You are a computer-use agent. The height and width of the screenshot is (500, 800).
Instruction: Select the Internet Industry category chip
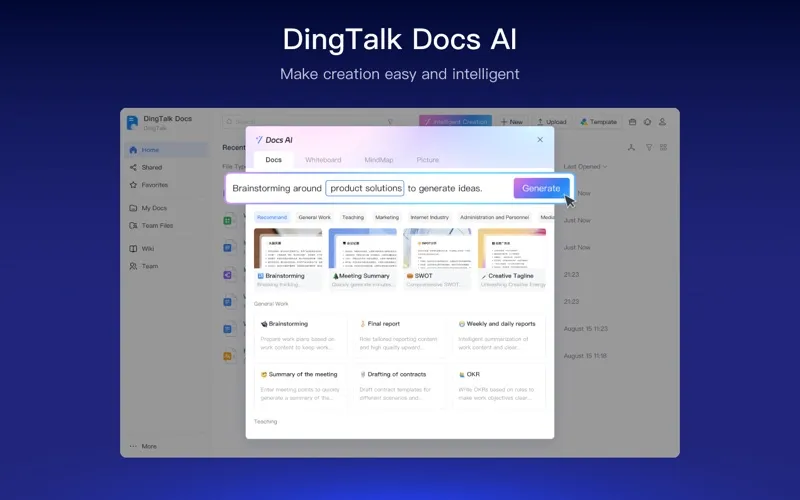coord(430,217)
